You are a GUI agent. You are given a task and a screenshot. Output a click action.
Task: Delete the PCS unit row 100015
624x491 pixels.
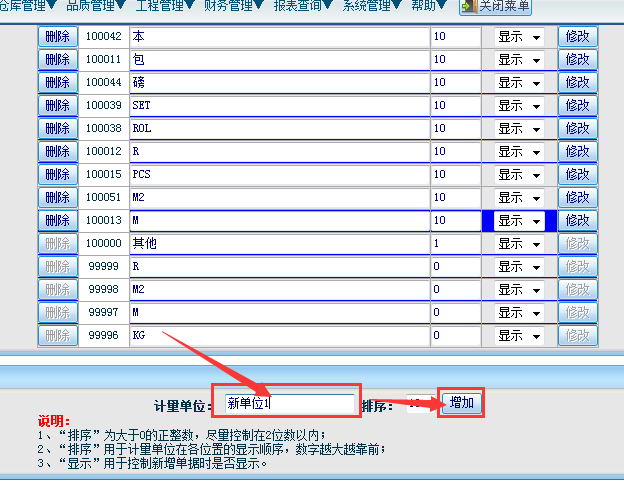click(58, 175)
